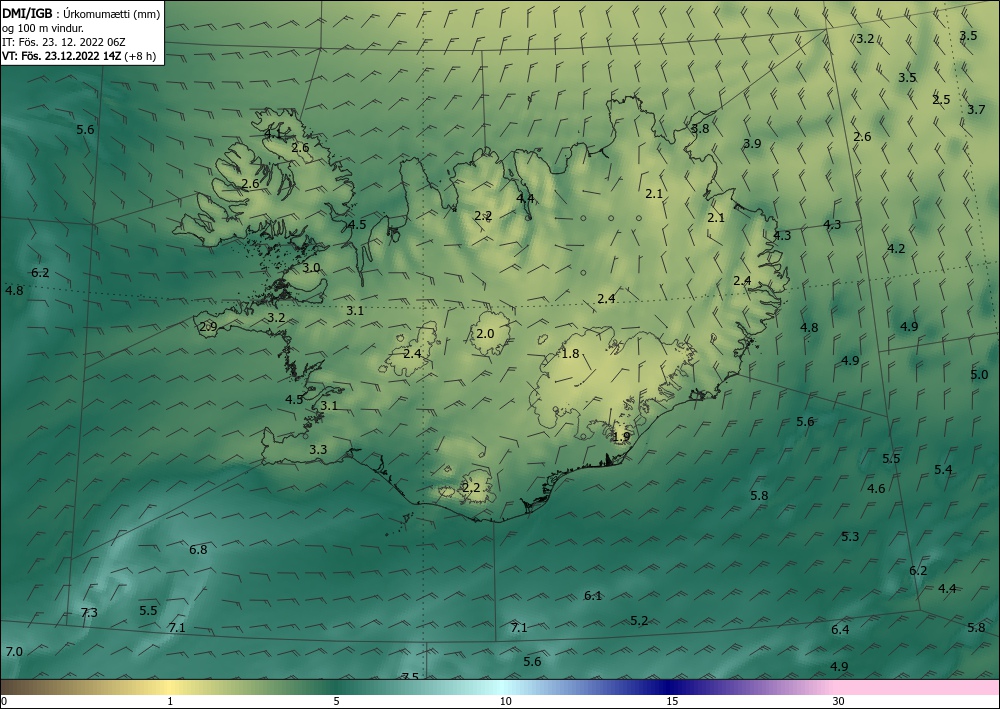Click the 7.0 value on the map
The image size is (1000, 709).
tap(14, 652)
